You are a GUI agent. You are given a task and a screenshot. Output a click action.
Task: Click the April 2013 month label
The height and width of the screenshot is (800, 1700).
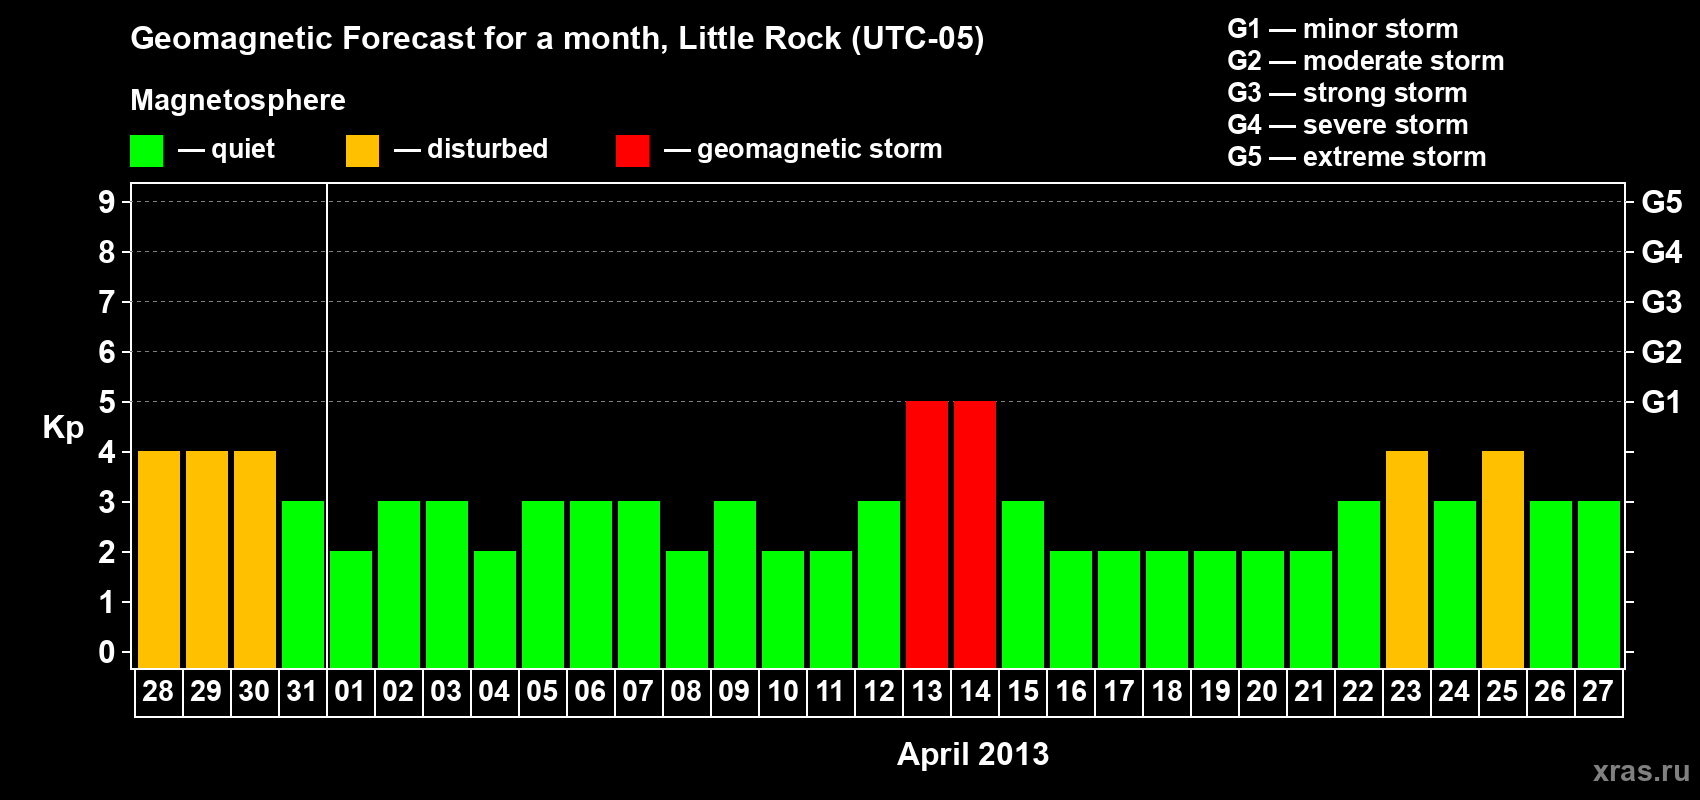pos(973,754)
